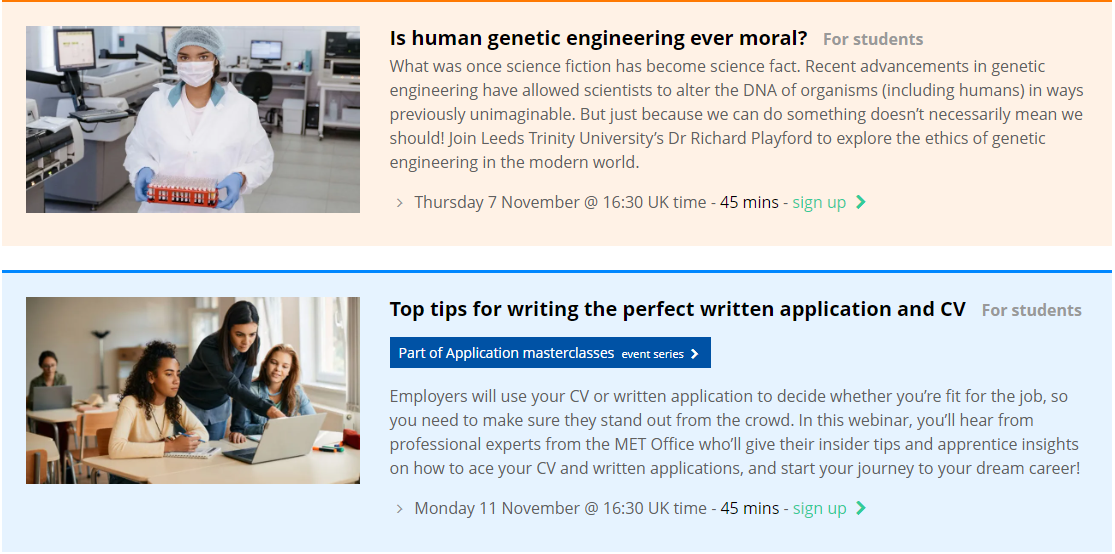Screen dimensions: 1115x554
Task: Click grey chevron before Thursday 7 November
Action: (400, 203)
